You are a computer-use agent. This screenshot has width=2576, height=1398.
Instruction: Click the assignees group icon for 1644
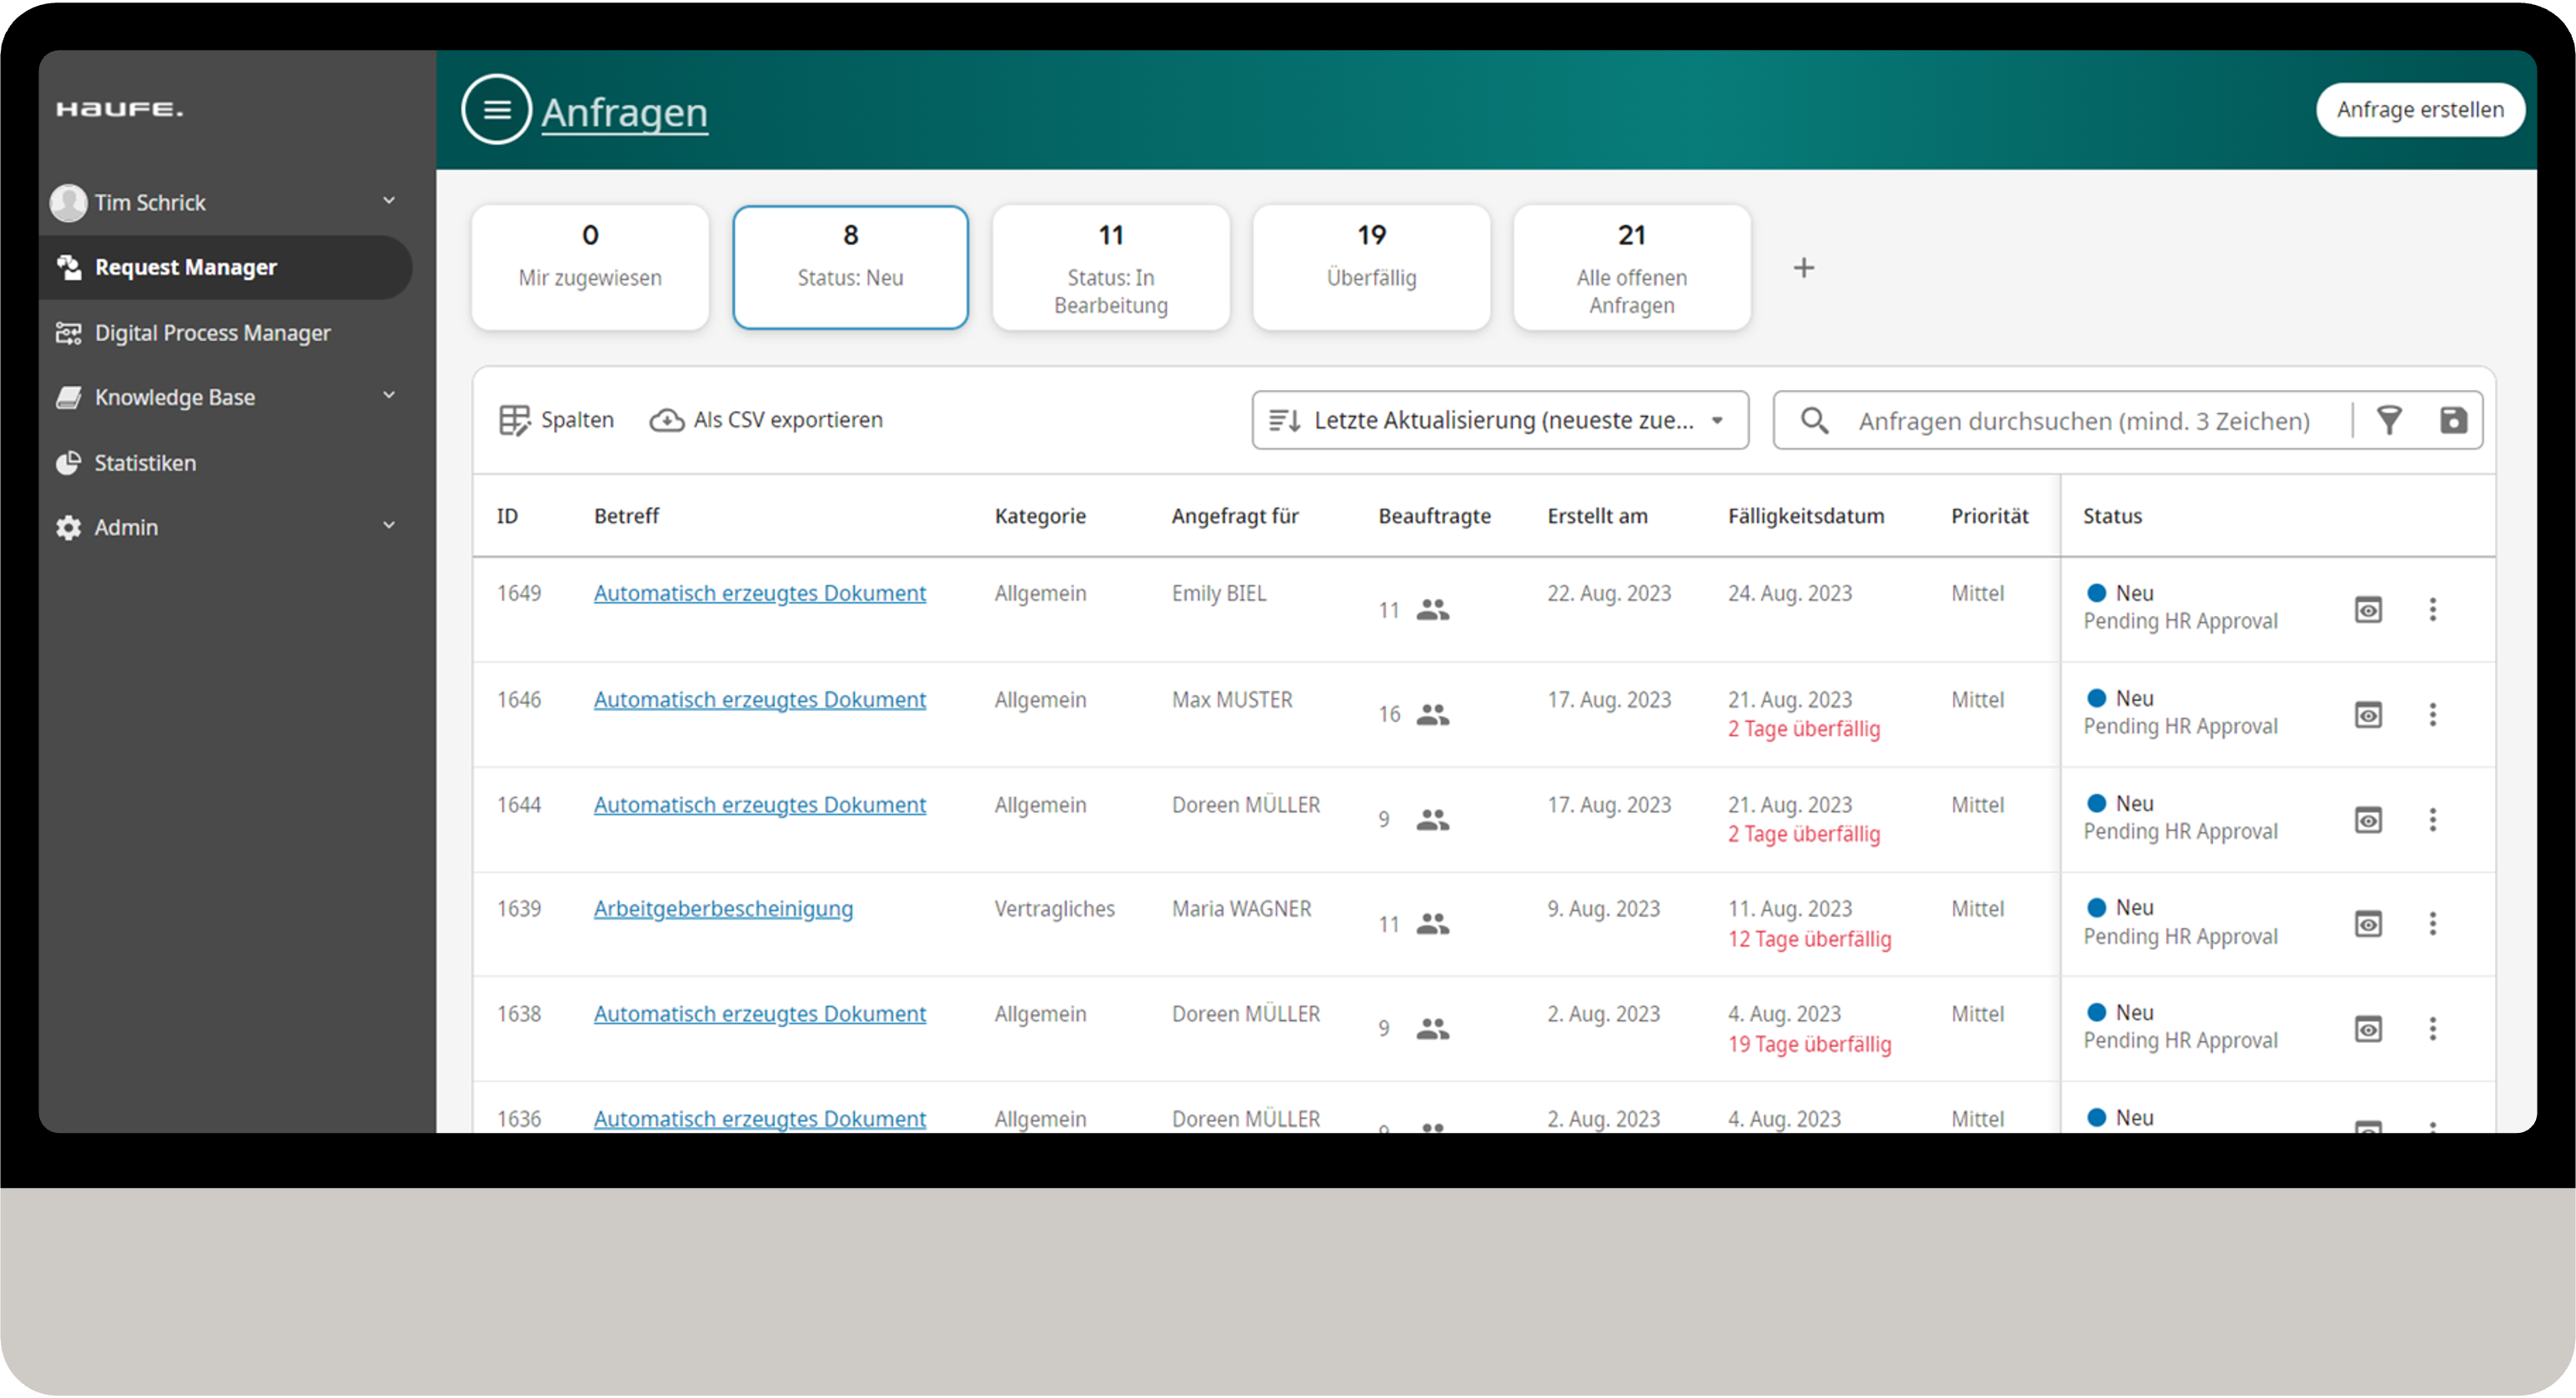pos(1432,820)
